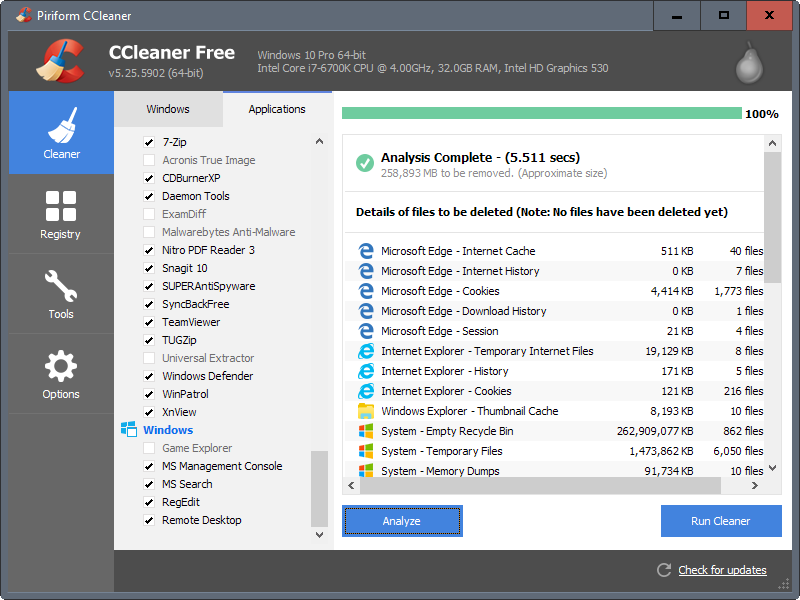Select 'System - Empty Recycle Bin' row text

click(x=447, y=431)
